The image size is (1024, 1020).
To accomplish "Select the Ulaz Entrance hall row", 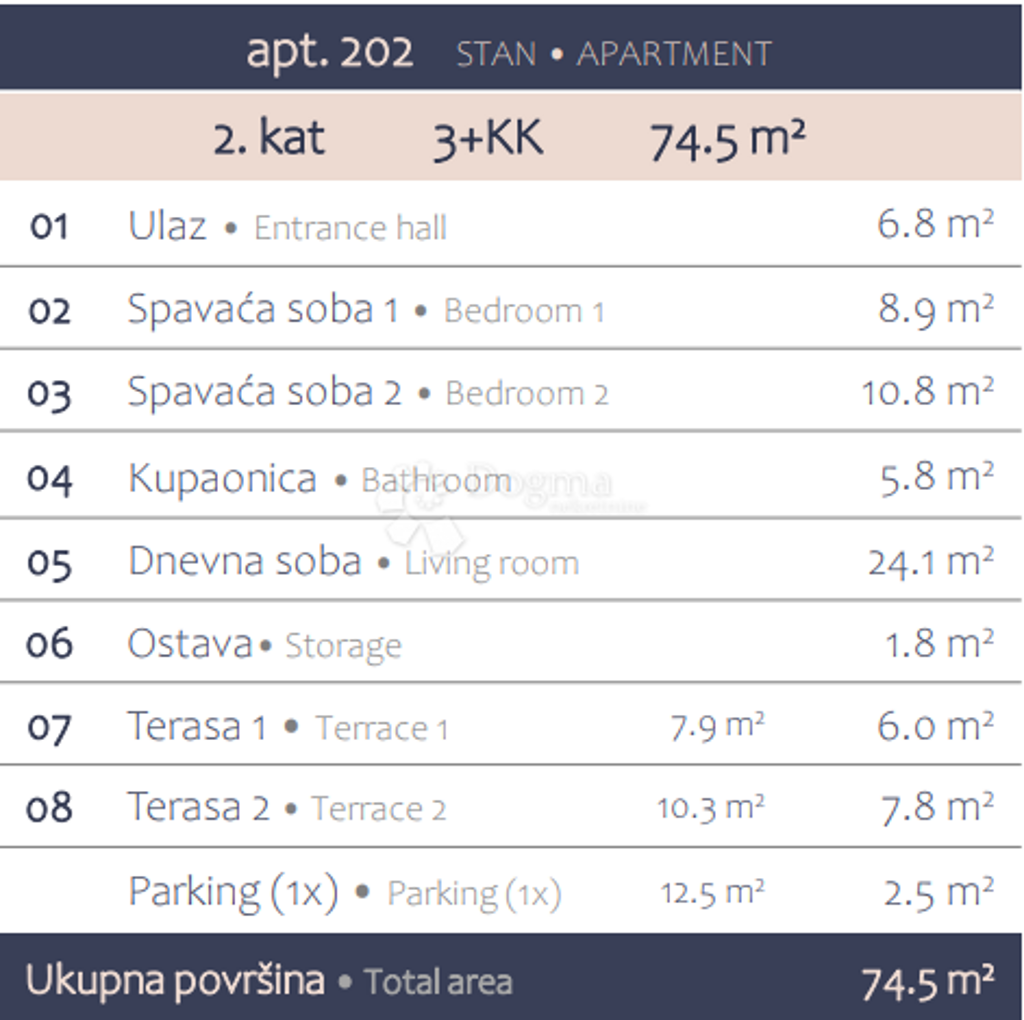I will point(511,225).
